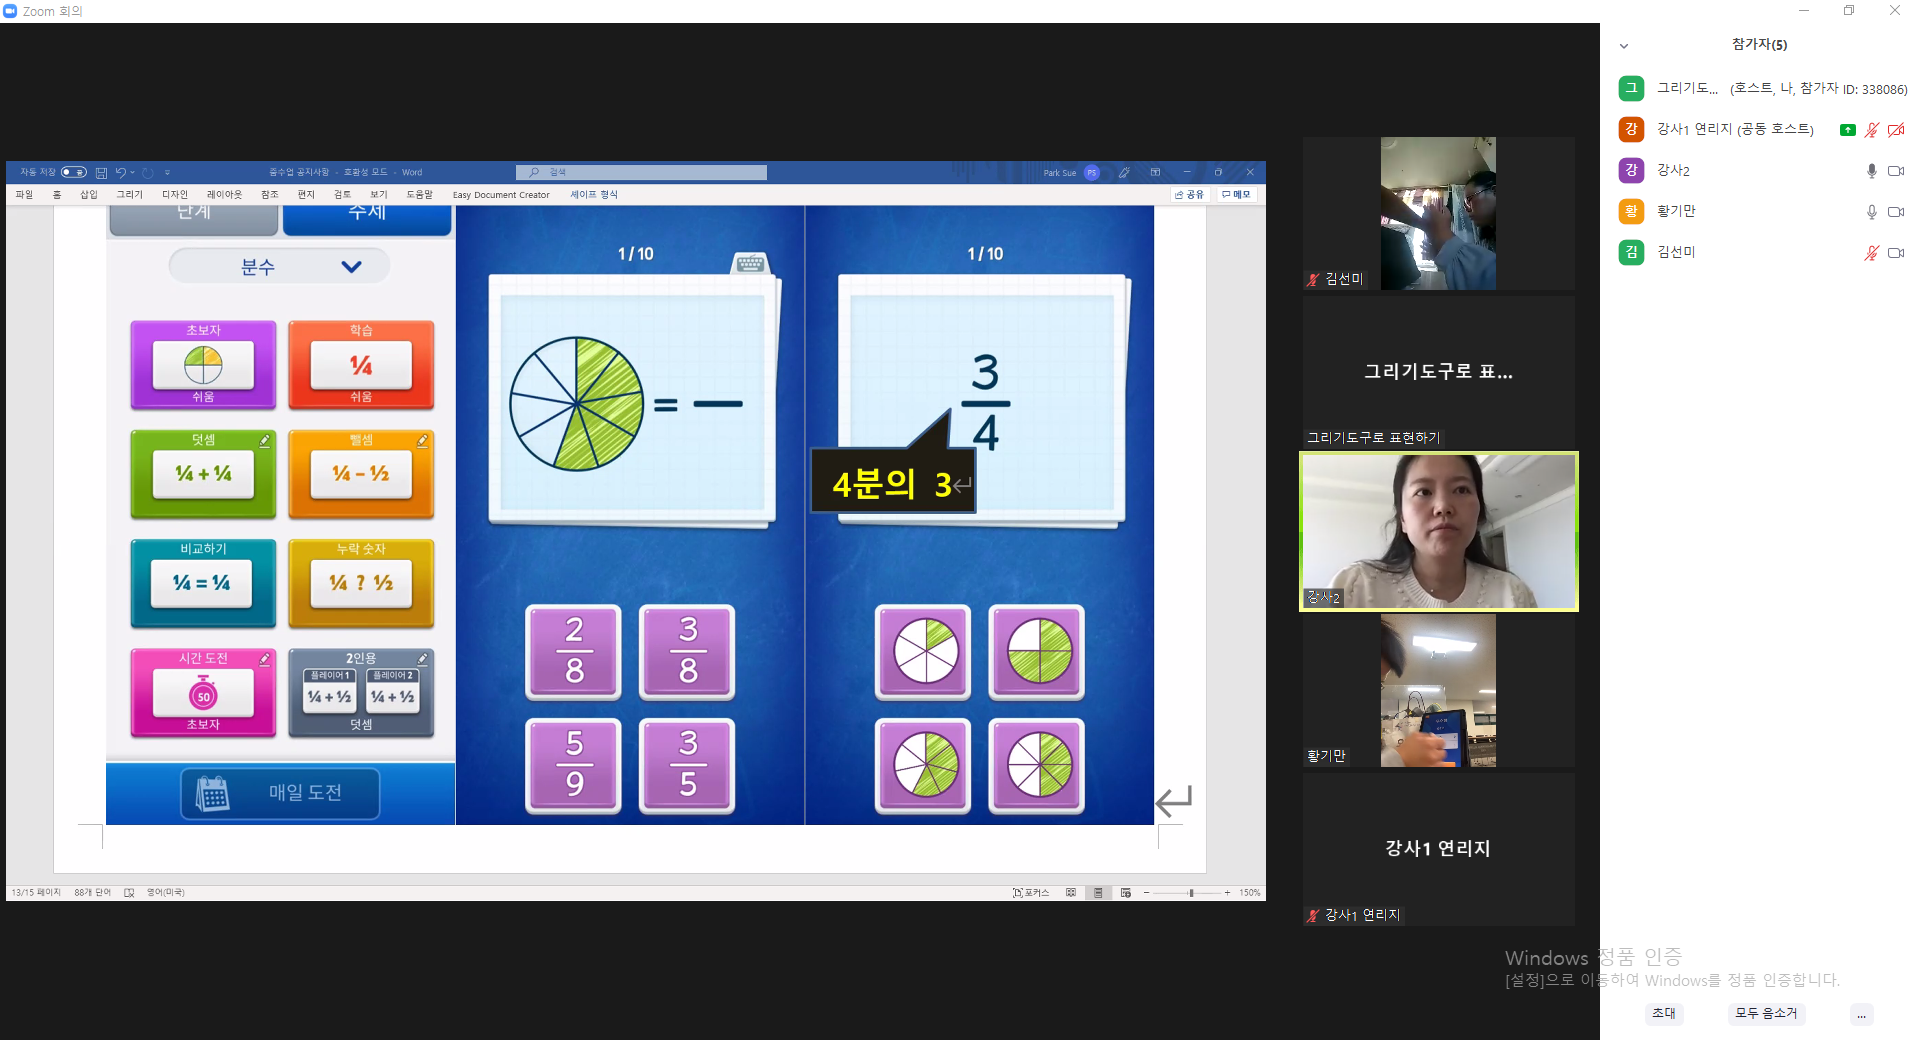The width and height of the screenshot is (1920, 1040).
Task: Open the undo history dropdown arrow
Action: point(132,172)
